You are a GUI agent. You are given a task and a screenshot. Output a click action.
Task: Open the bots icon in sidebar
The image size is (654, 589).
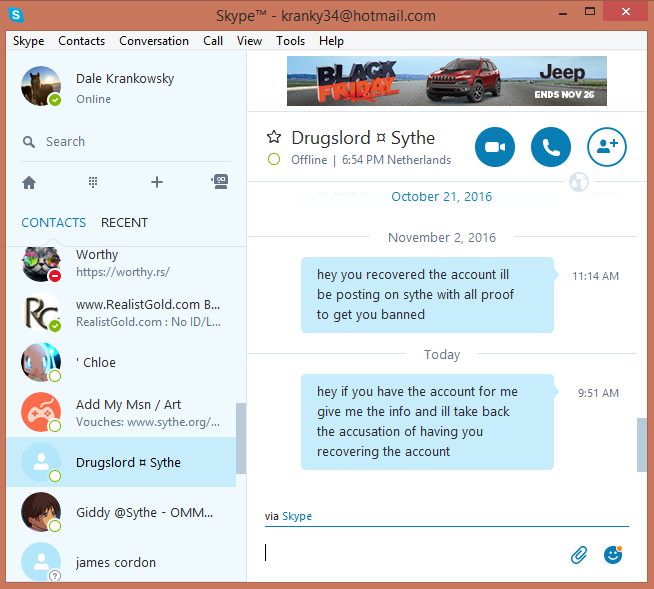pos(220,181)
